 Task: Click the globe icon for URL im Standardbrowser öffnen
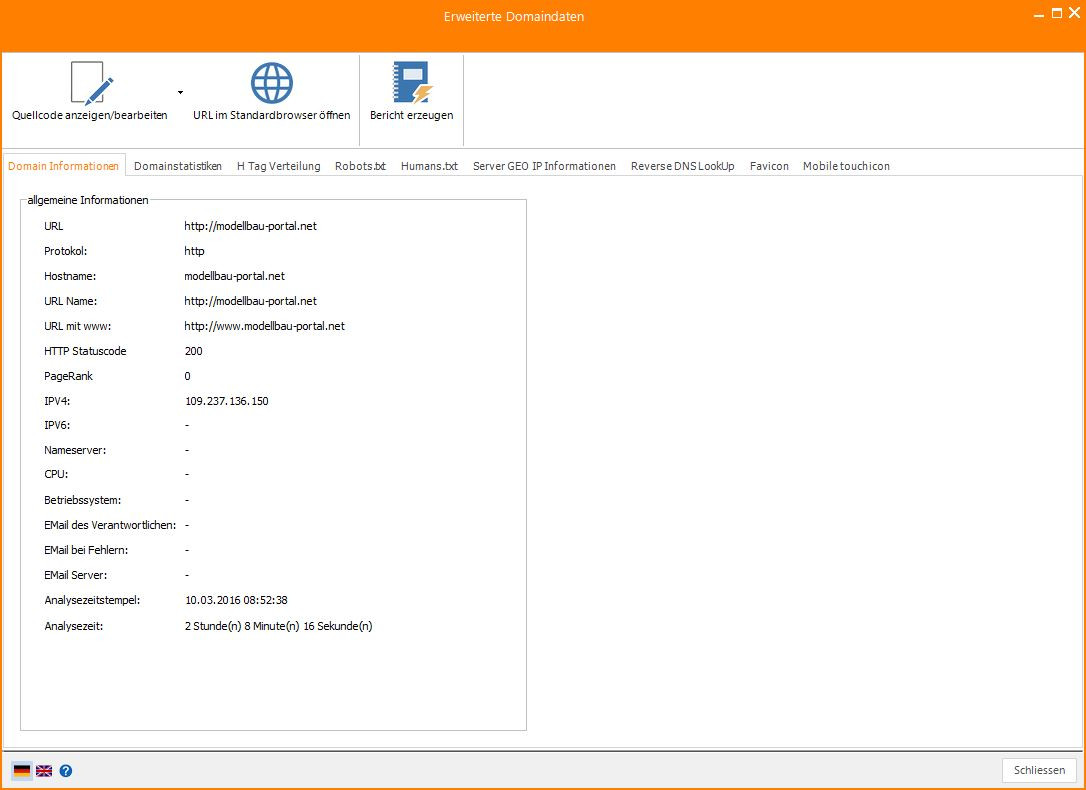pyautogui.click(x=272, y=83)
